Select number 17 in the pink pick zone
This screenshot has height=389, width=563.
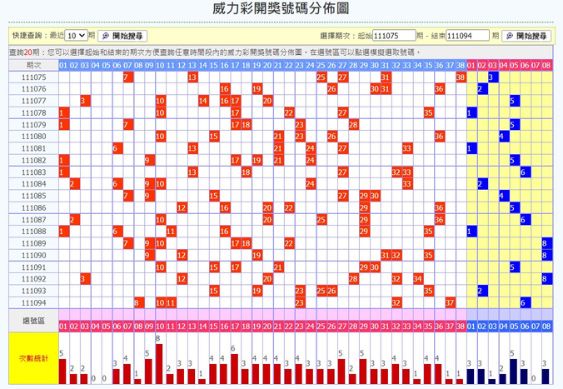(235, 326)
